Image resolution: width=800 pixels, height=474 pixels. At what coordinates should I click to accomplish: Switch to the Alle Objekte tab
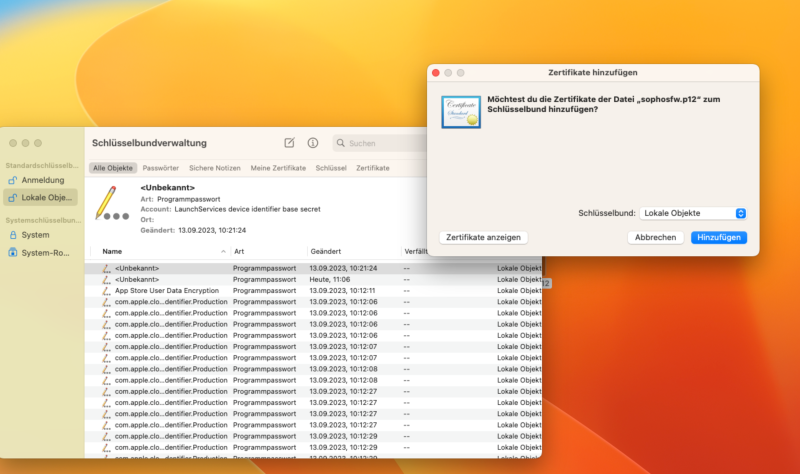tap(113, 168)
